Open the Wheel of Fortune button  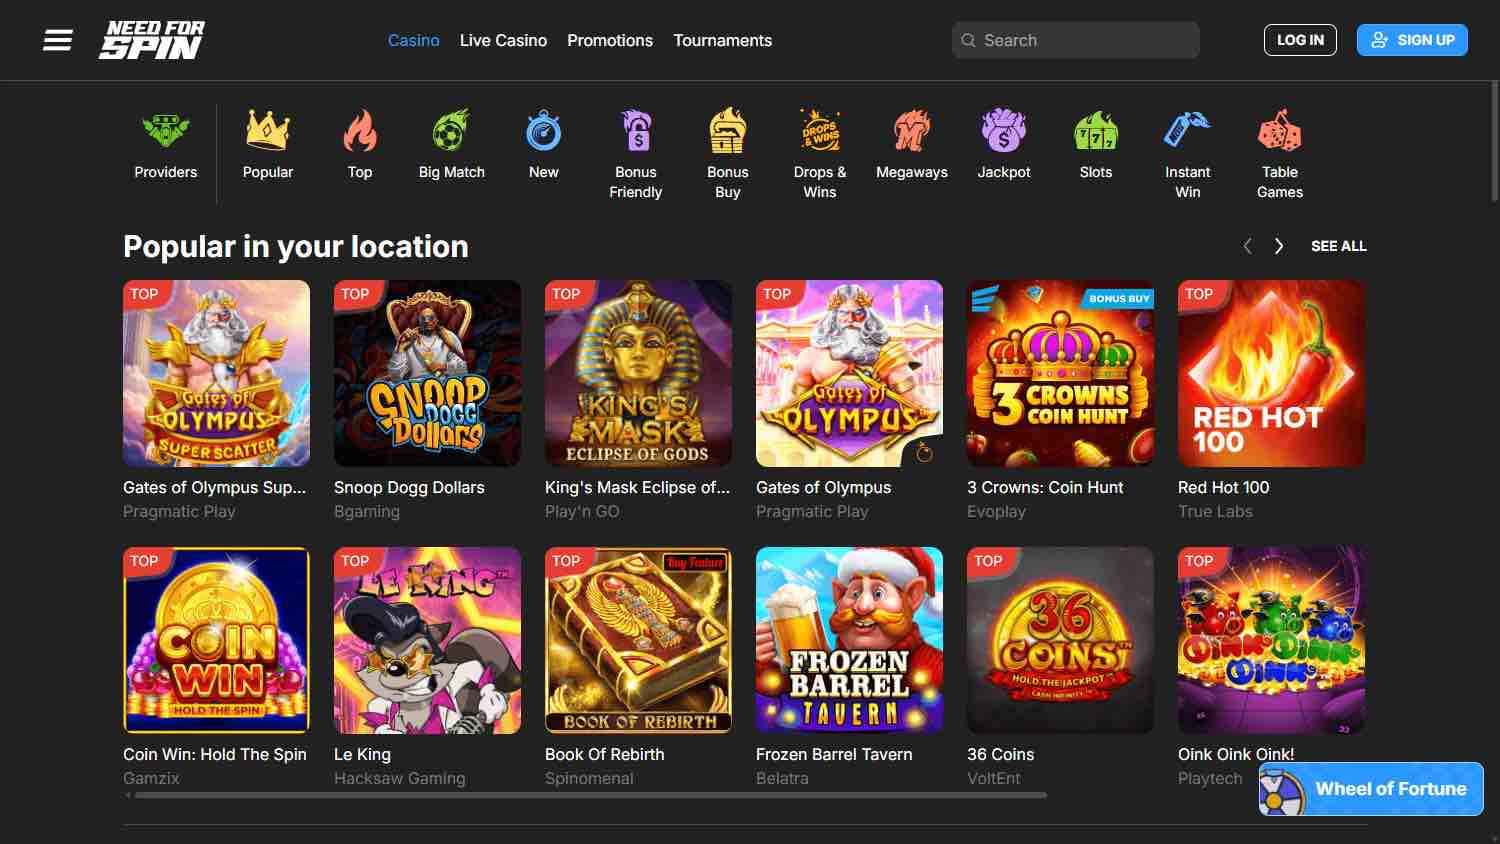[x=1371, y=789]
